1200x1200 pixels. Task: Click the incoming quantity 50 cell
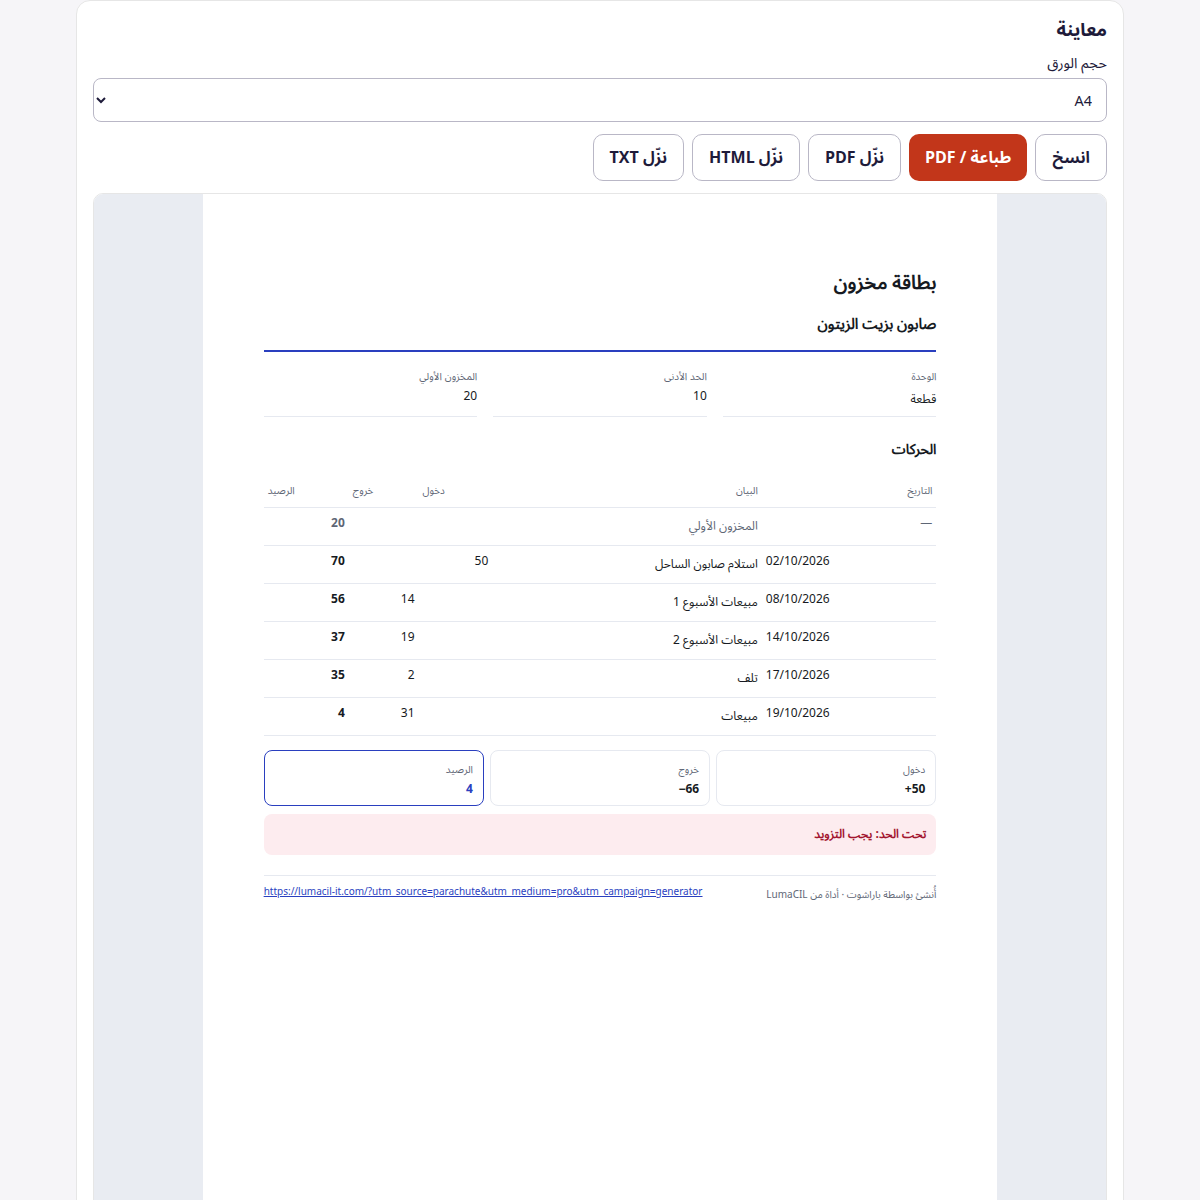click(482, 561)
